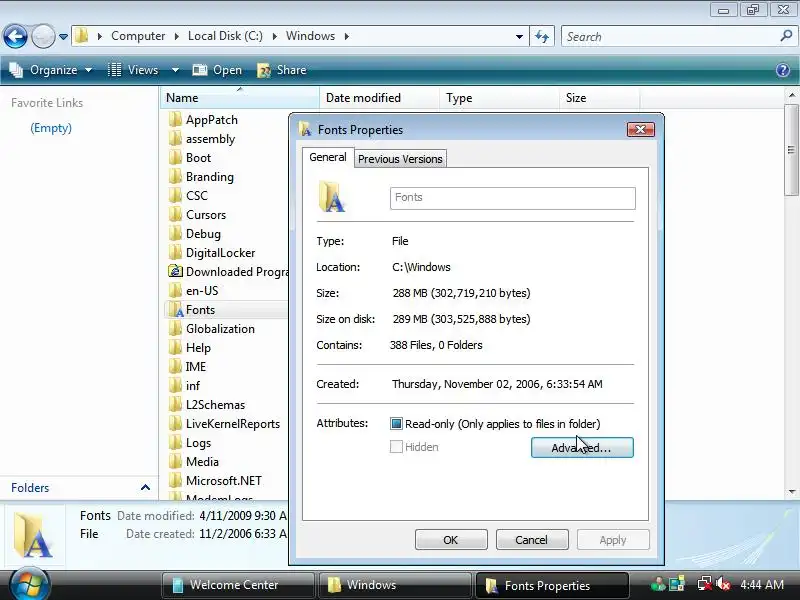Select the Cursors folder icon
Screen dimensions: 800x600
pyautogui.click(x=175, y=214)
